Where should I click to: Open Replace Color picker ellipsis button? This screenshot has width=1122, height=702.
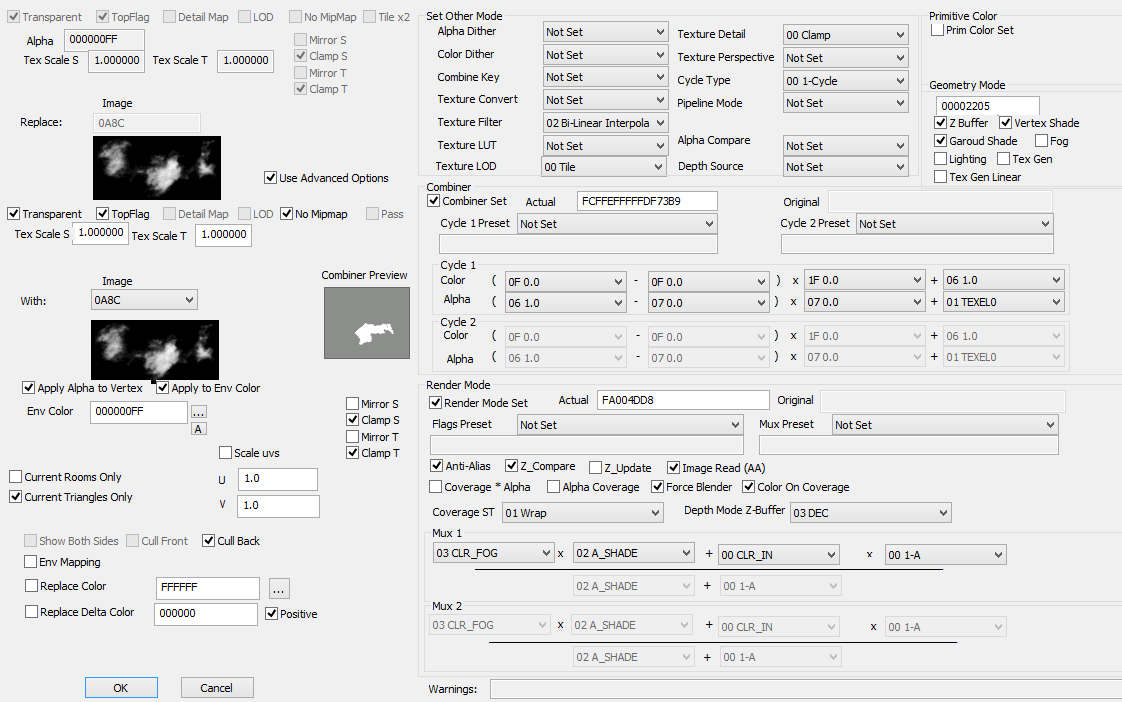(x=279, y=589)
